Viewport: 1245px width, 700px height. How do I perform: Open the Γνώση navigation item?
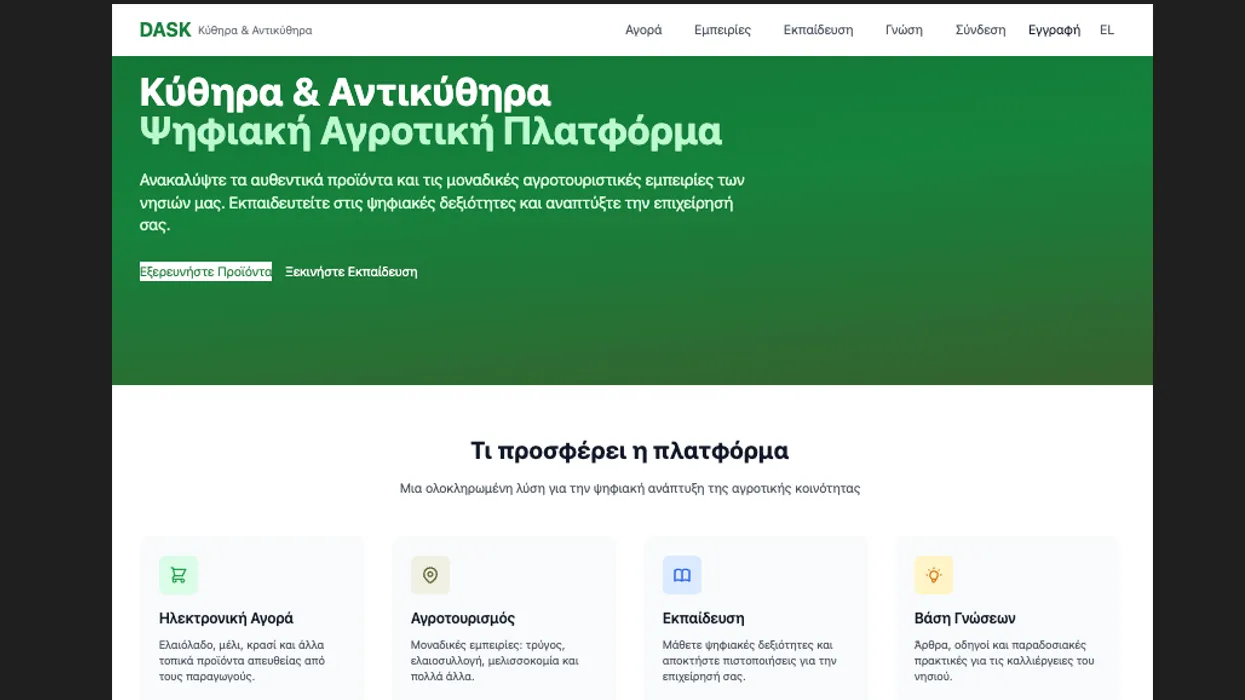point(903,30)
